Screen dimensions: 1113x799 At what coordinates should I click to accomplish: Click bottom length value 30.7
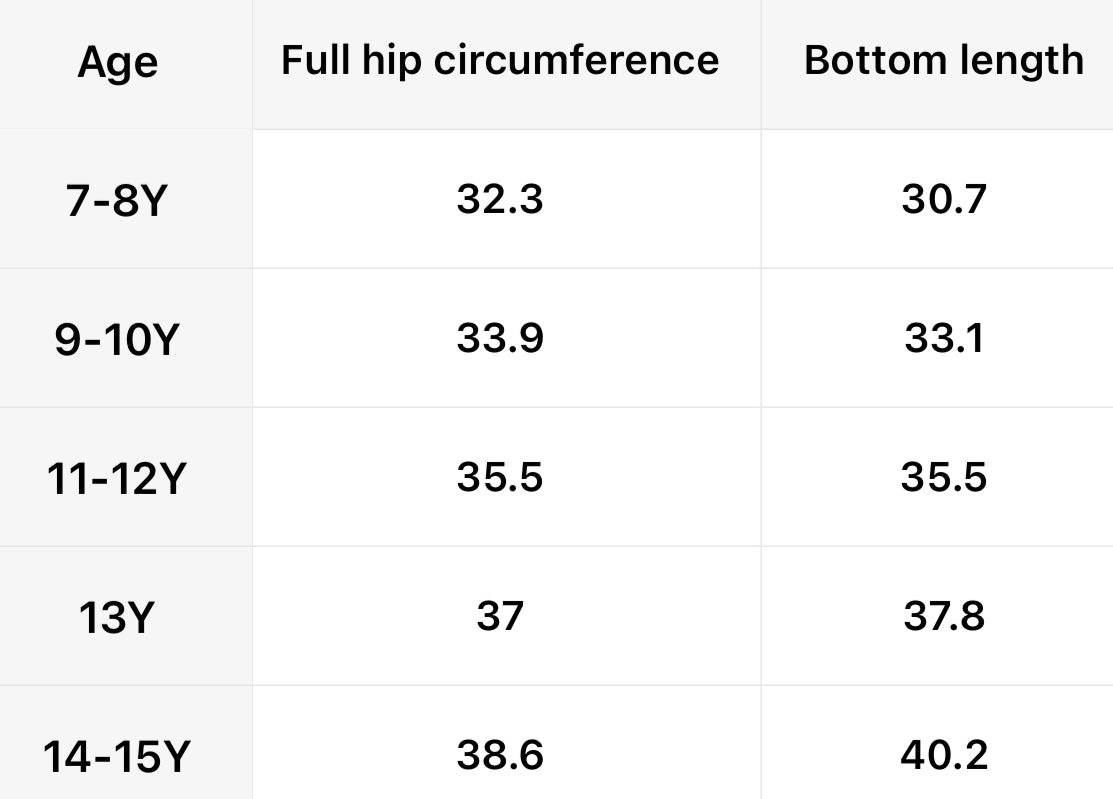coord(944,200)
